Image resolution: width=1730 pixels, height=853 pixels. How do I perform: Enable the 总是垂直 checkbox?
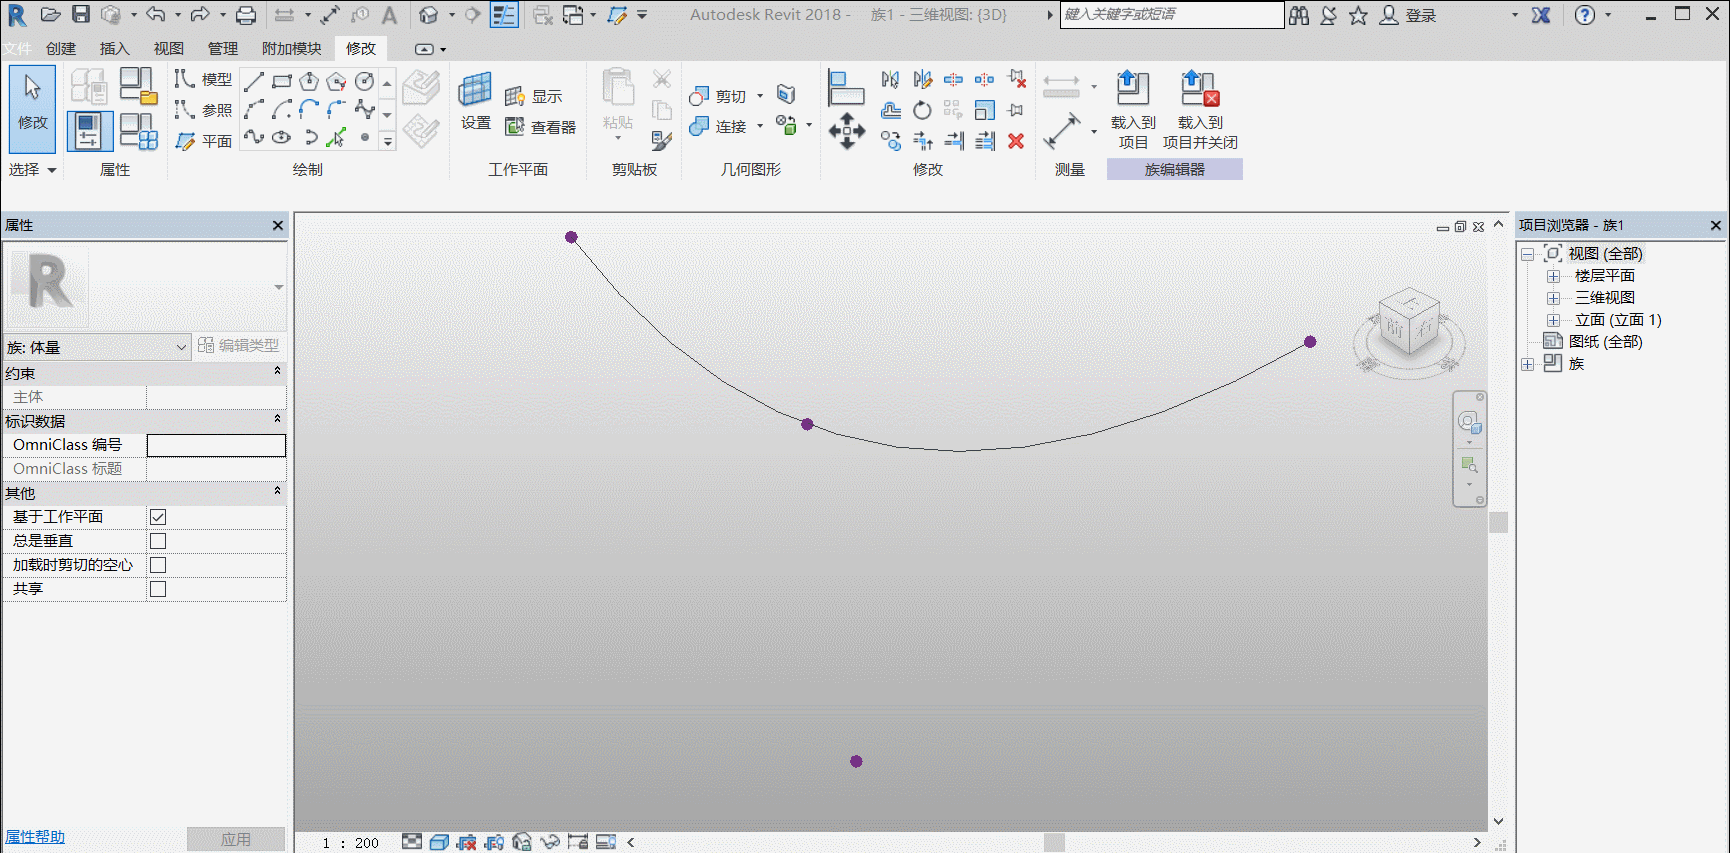coord(158,541)
